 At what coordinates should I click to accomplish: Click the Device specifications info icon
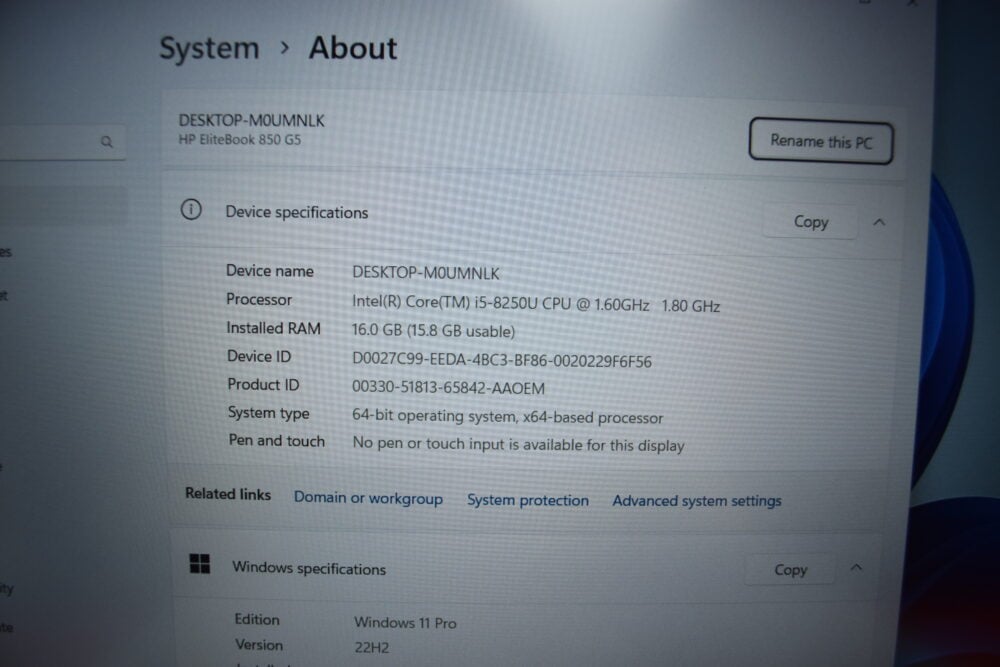click(191, 209)
